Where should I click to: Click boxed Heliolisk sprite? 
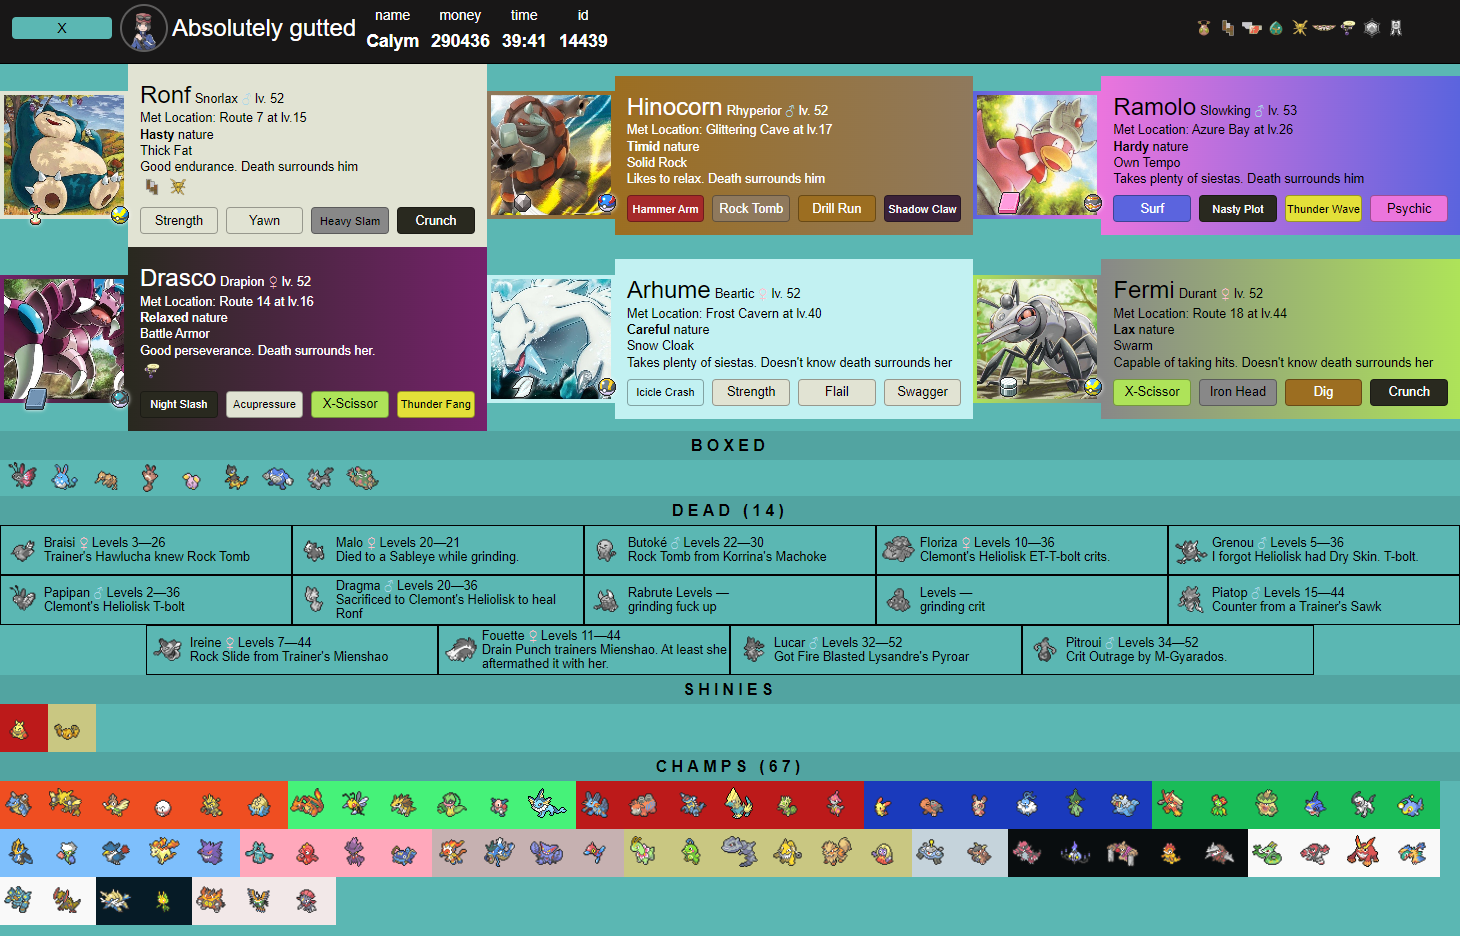tap(236, 477)
